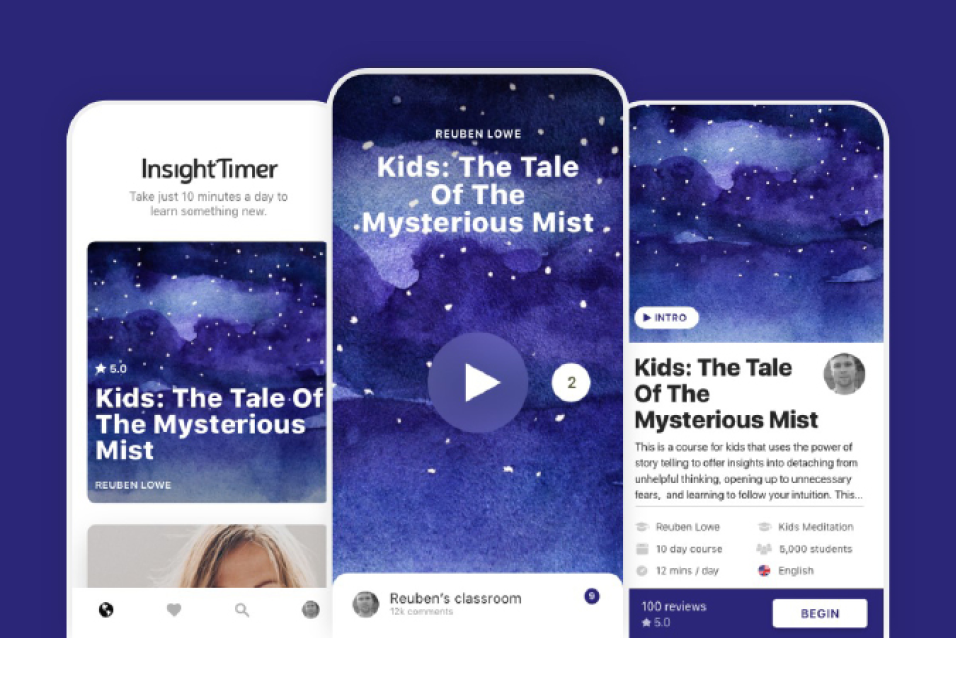Screen dimensions: 956x681
Task: Open the teacher's round photo on course page
Action: point(844,374)
